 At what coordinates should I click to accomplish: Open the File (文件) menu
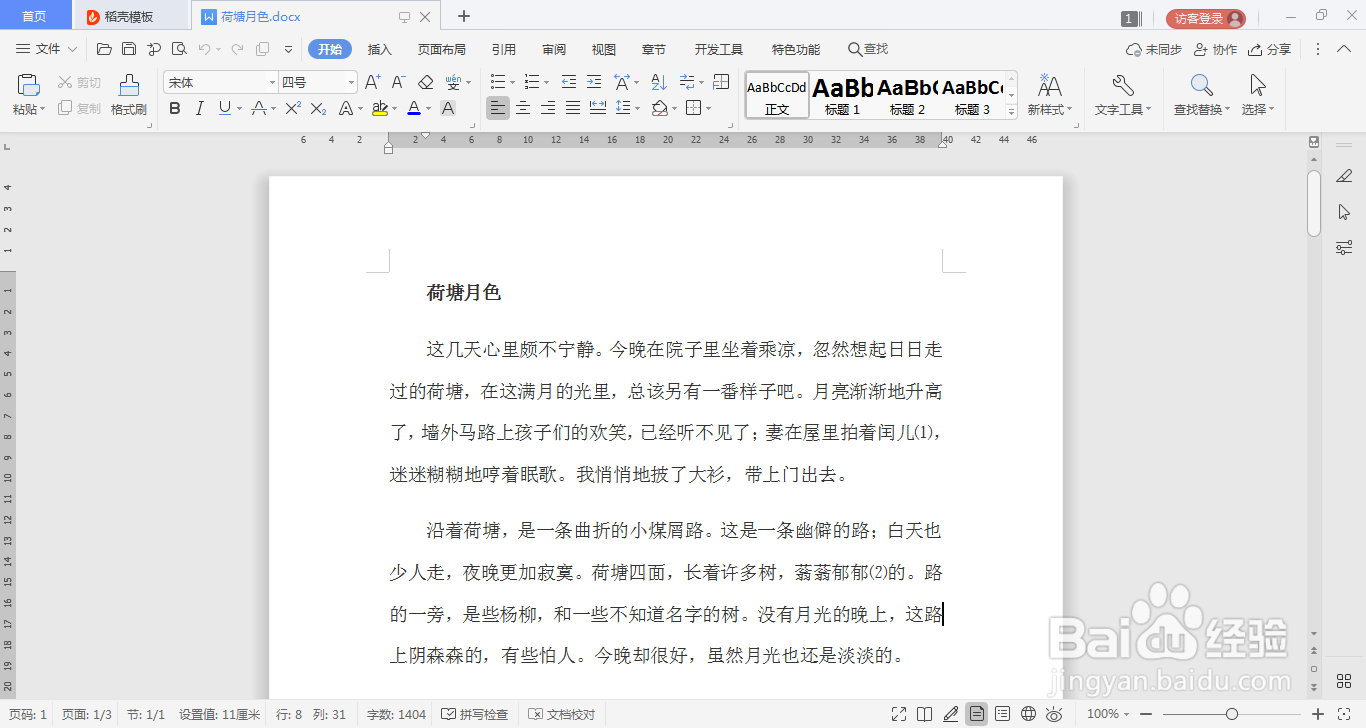pos(47,49)
